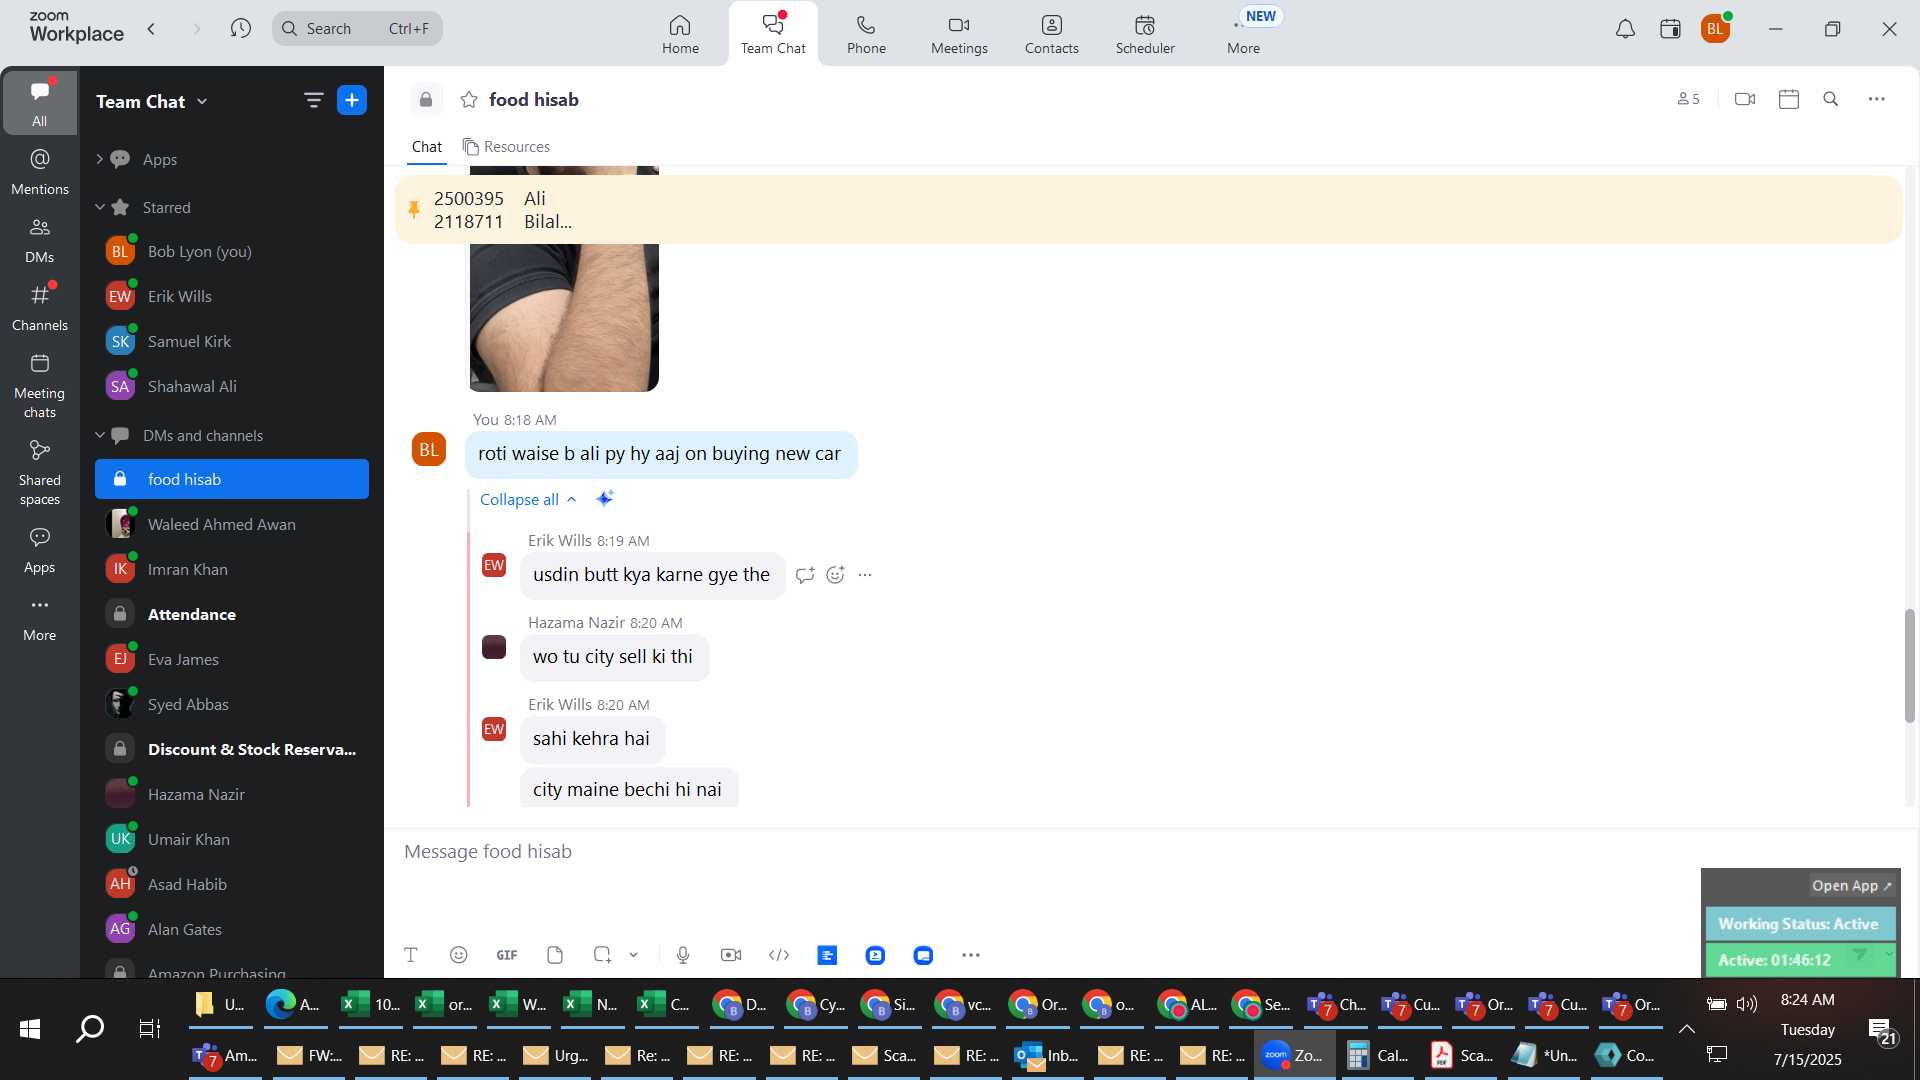Open chat with Erik Wills
This screenshot has width=1920, height=1080.
click(232, 296)
